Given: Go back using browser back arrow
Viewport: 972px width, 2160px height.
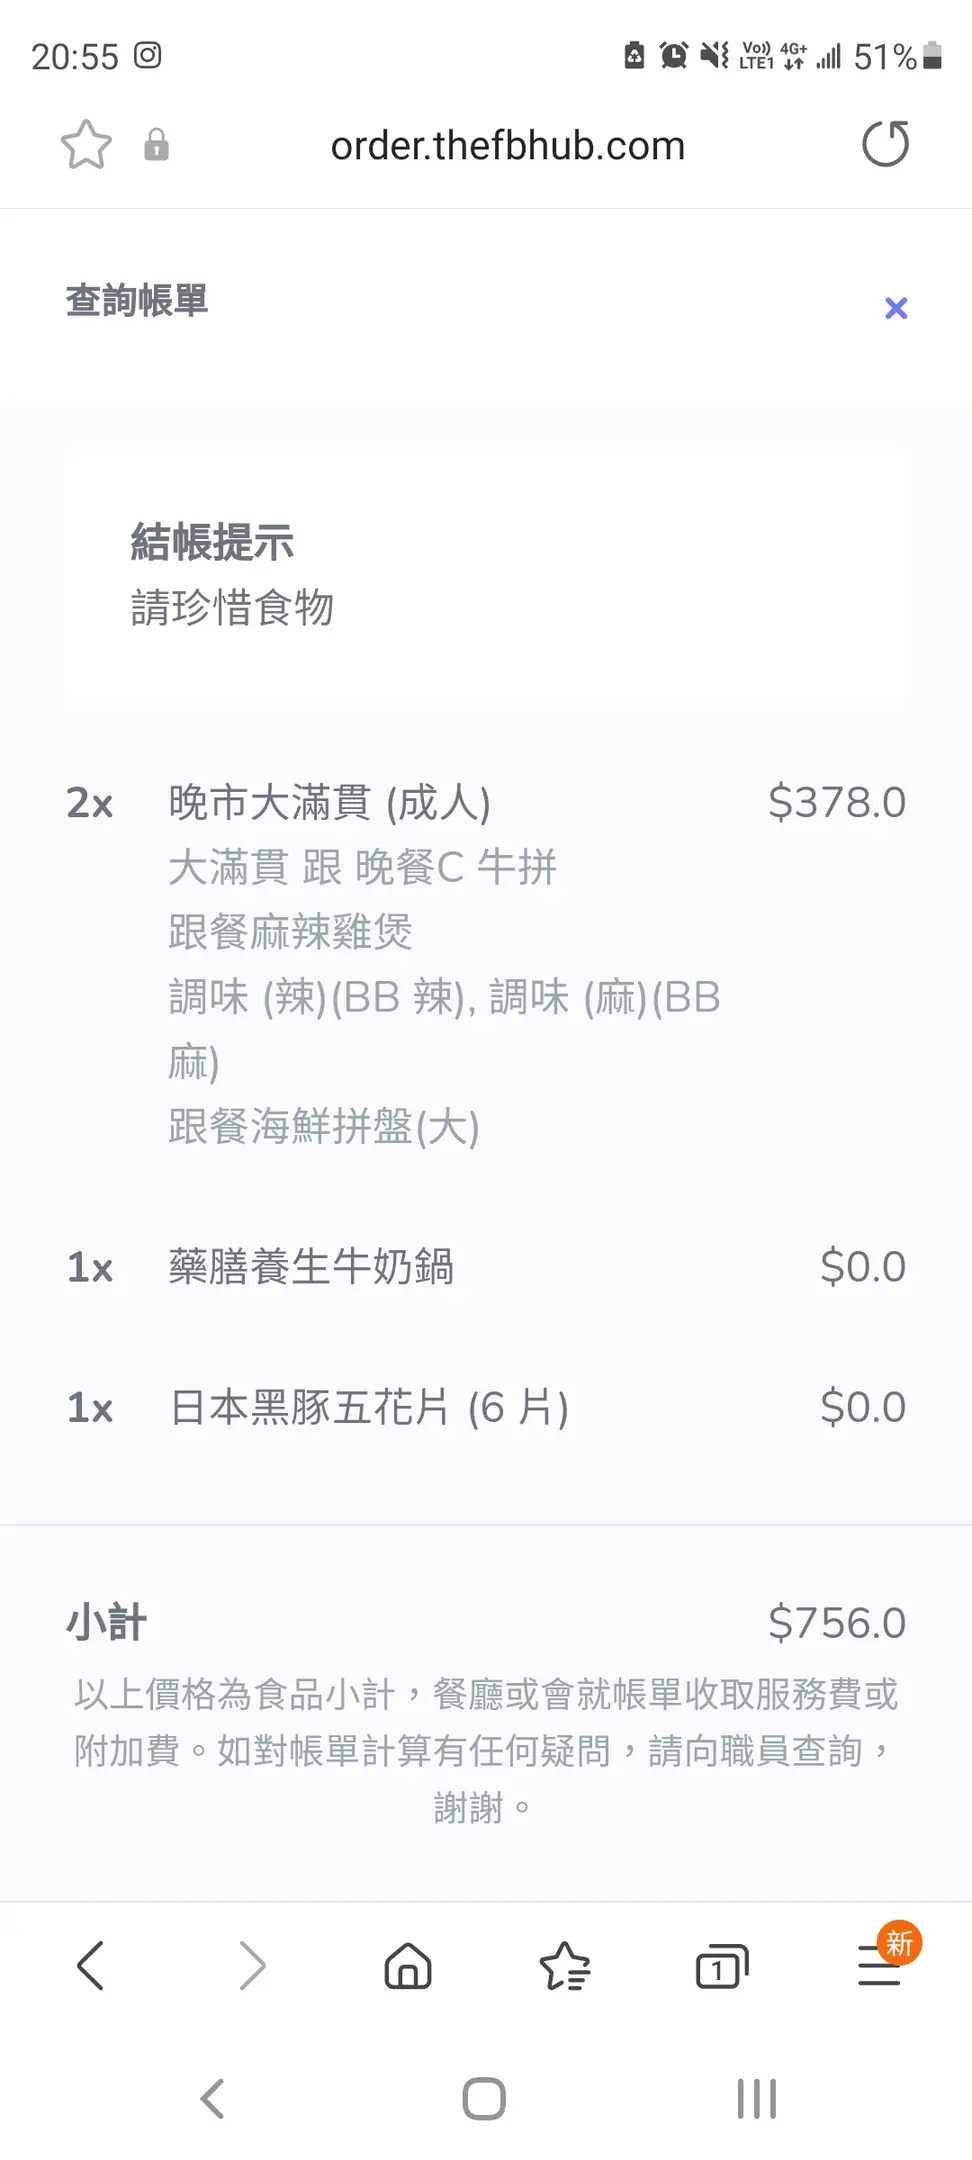Looking at the screenshot, I should tap(91, 1966).
